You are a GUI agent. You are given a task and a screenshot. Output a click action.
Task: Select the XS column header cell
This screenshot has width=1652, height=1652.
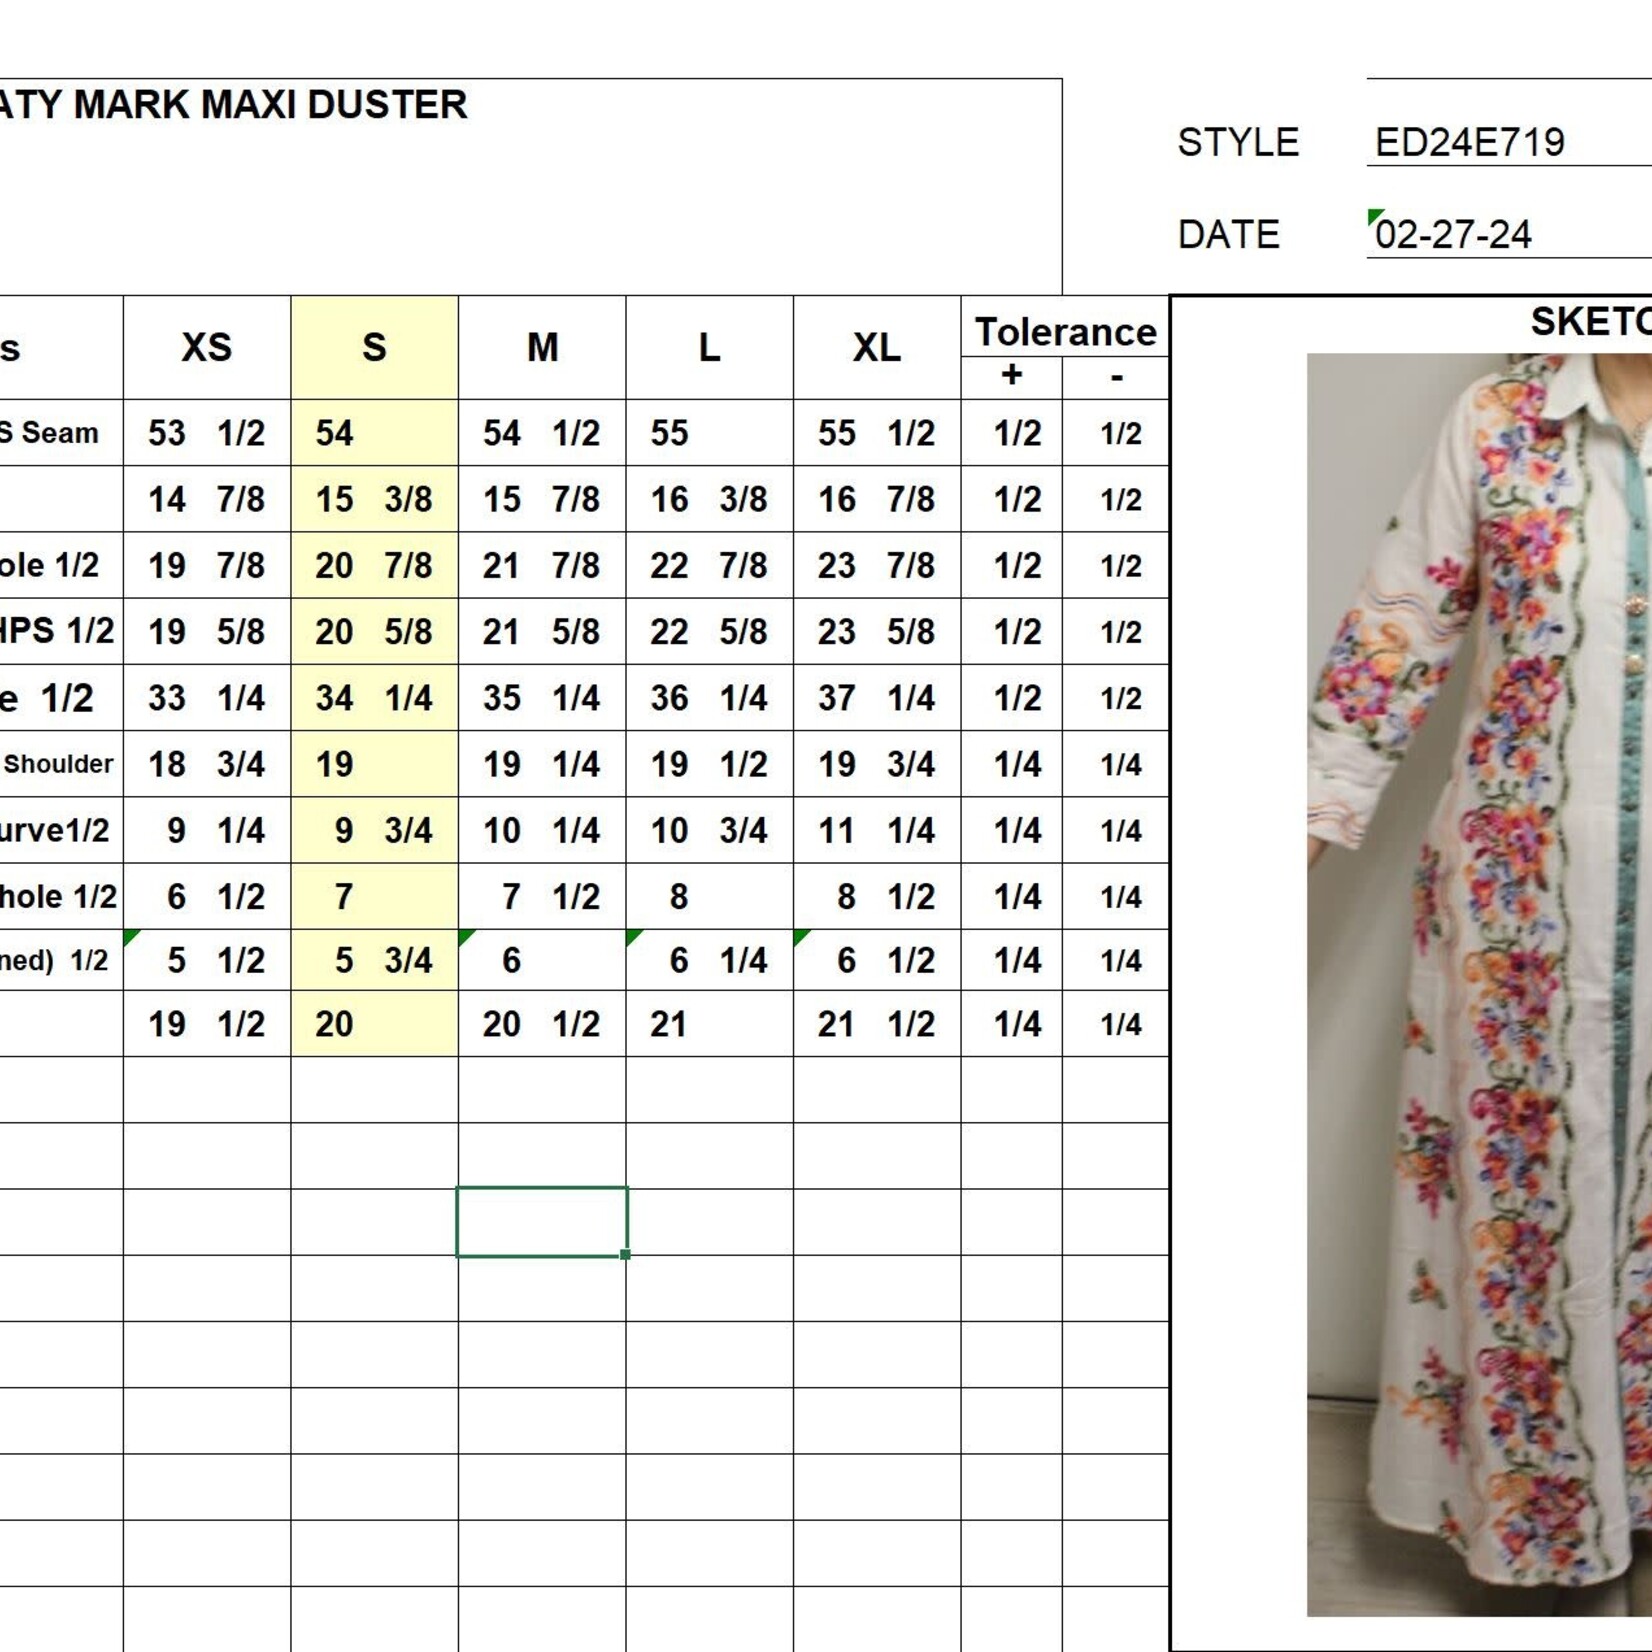tap(207, 348)
